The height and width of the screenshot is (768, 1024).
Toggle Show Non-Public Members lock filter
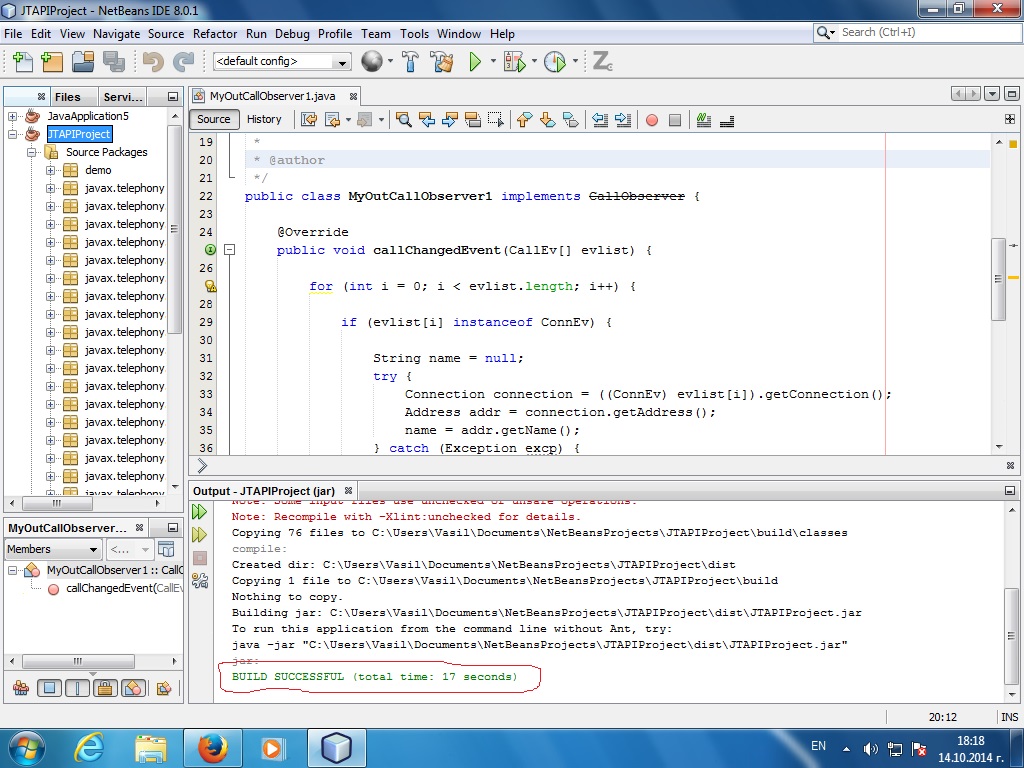(x=105, y=688)
